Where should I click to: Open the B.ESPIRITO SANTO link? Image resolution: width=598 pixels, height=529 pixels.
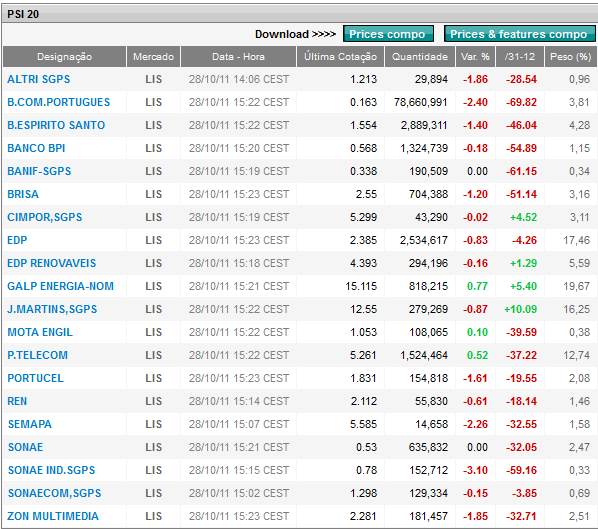(x=56, y=125)
